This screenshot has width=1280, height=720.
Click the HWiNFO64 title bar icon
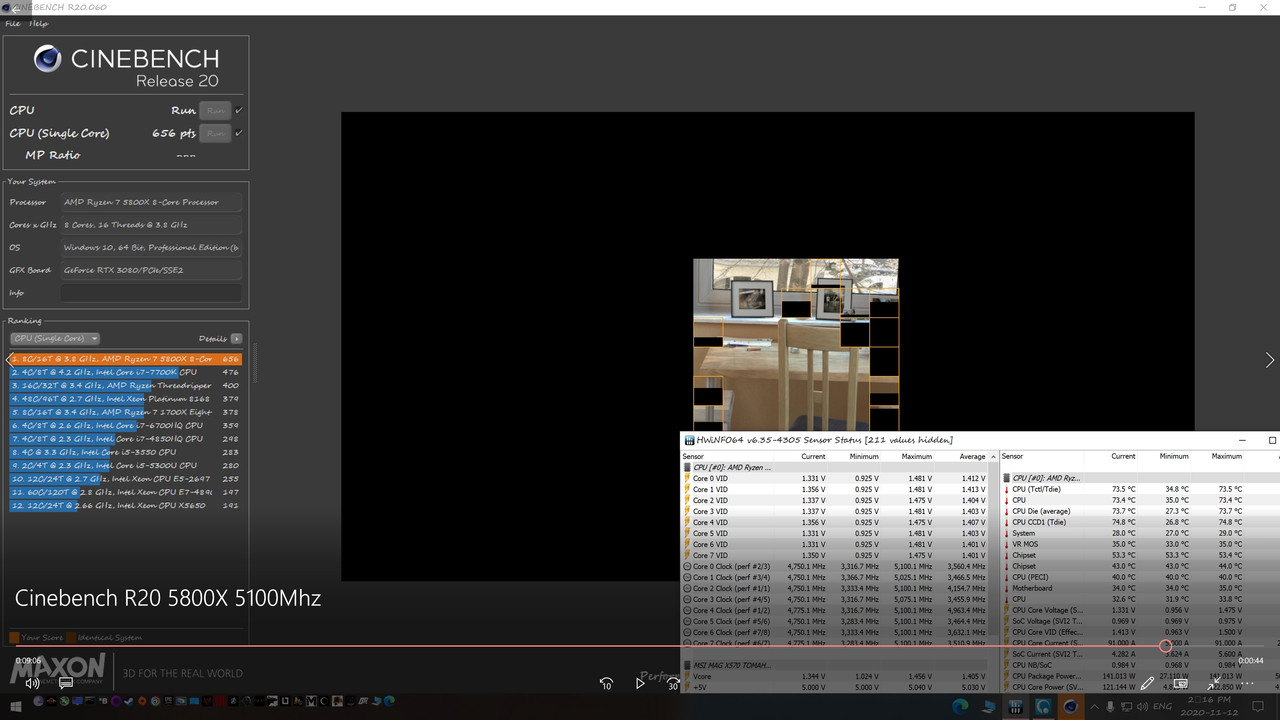tap(689, 440)
